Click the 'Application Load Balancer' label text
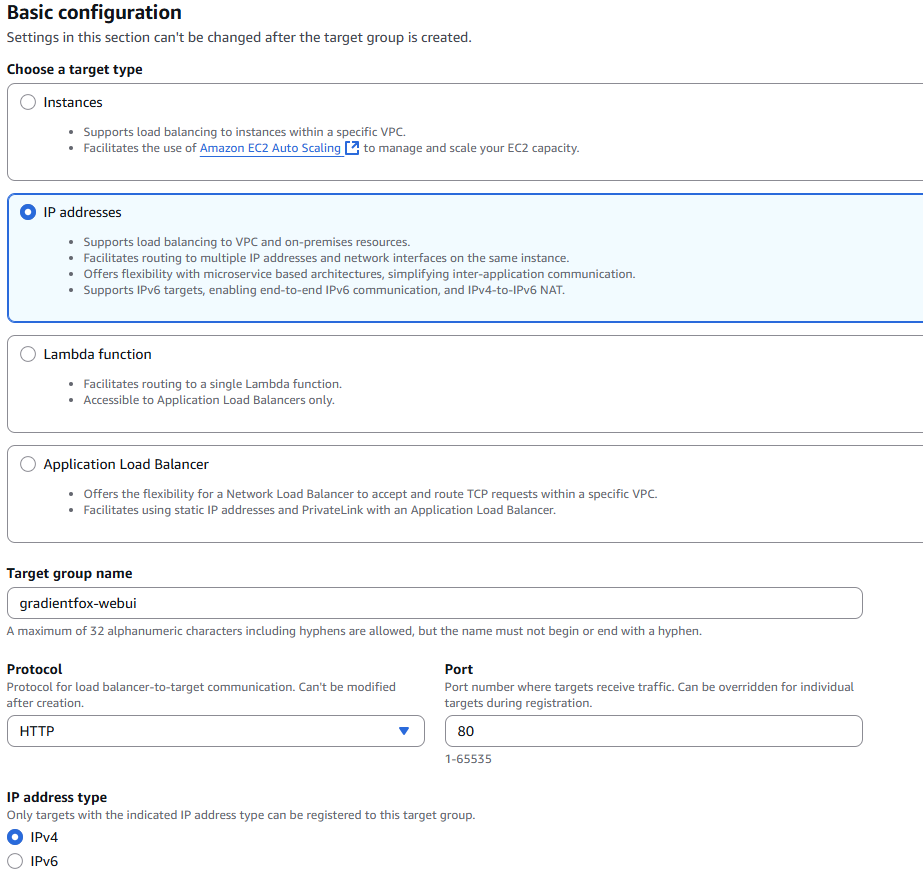Image resolution: width=923 pixels, height=879 pixels. [x=126, y=464]
